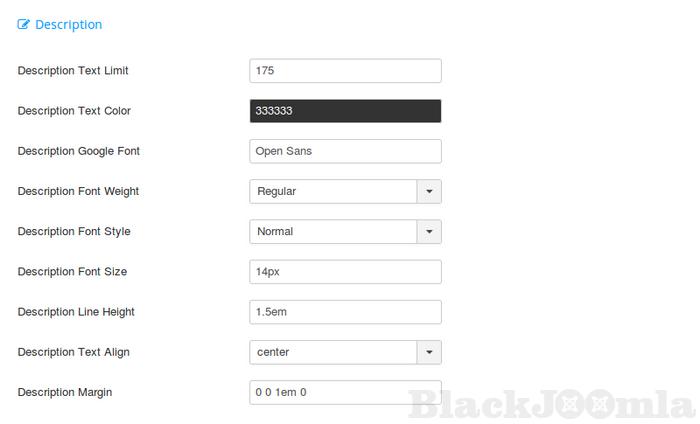Click the Font Style dropdown arrow

click(x=429, y=231)
